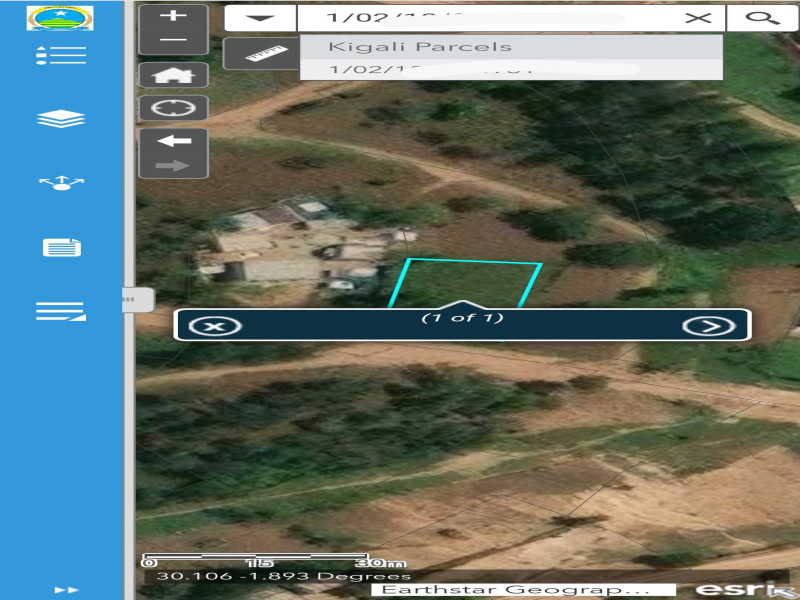The height and width of the screenshot is (600, 800).
Task: Expand the search source dropdown arrow
Action: [260, 18]
